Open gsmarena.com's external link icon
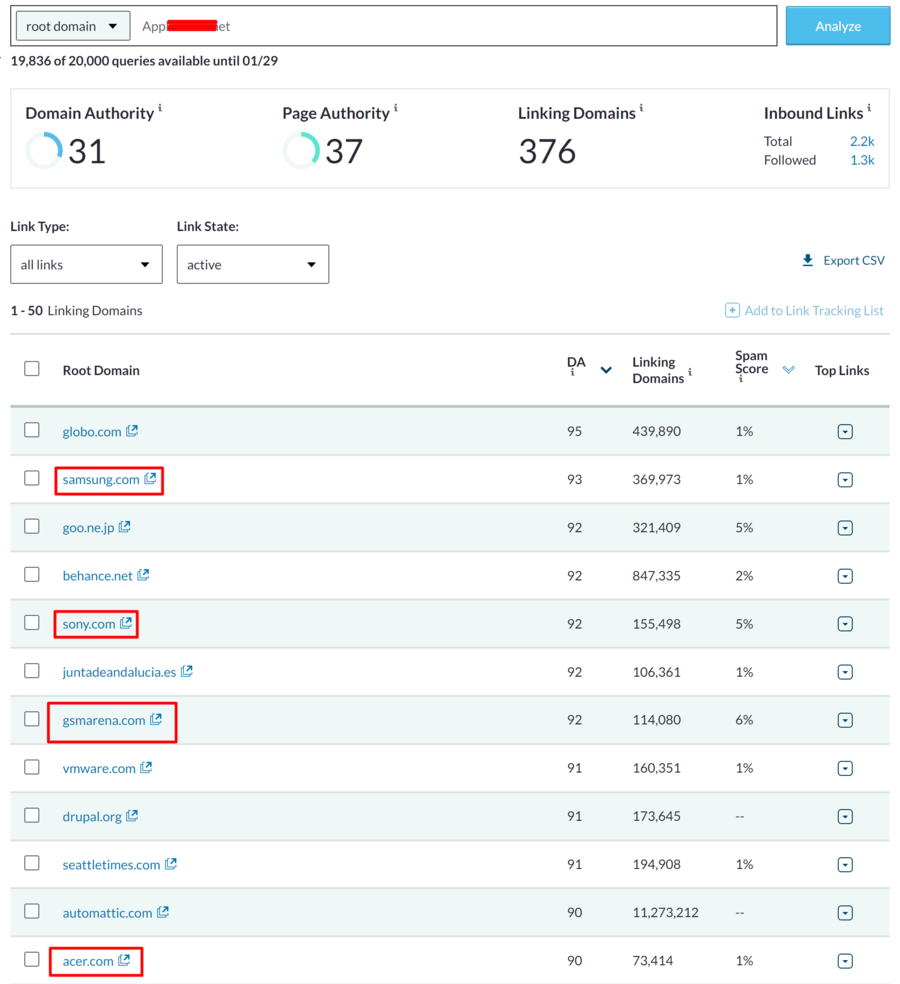 tap(156, 719)
